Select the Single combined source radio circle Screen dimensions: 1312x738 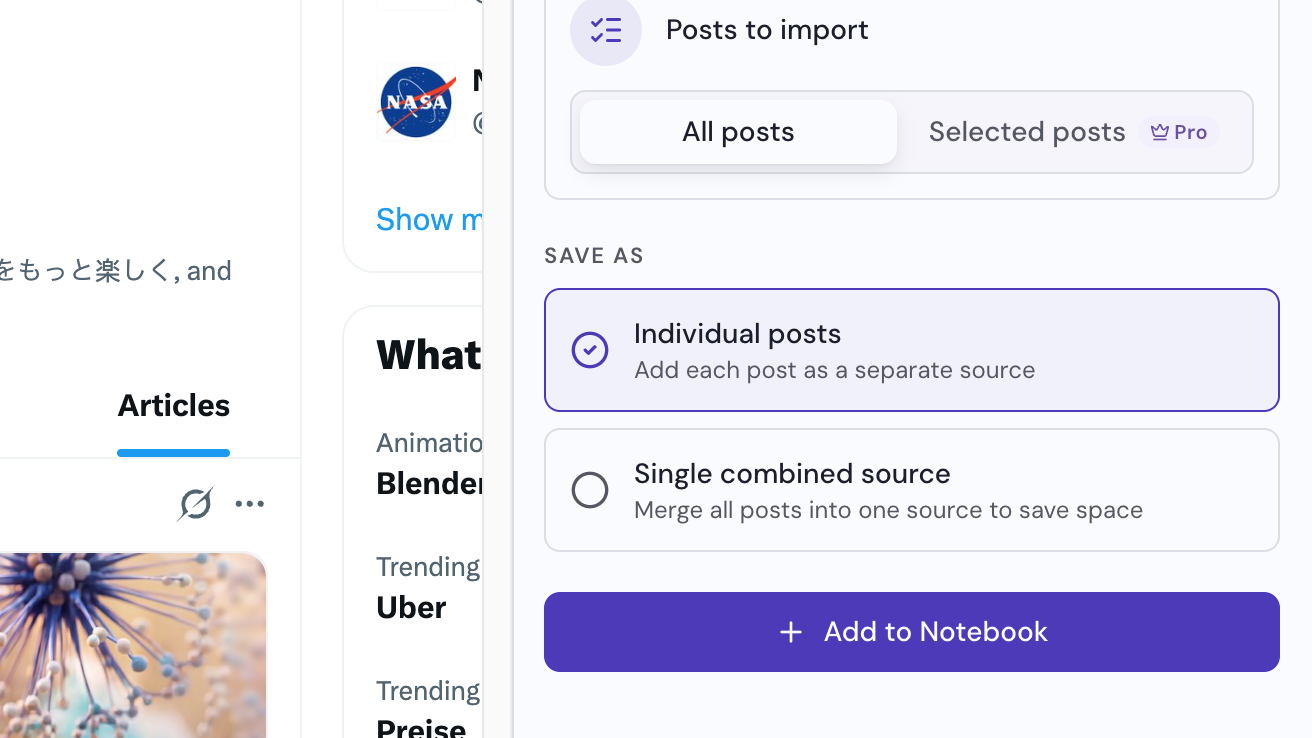[x=590, y=490]
